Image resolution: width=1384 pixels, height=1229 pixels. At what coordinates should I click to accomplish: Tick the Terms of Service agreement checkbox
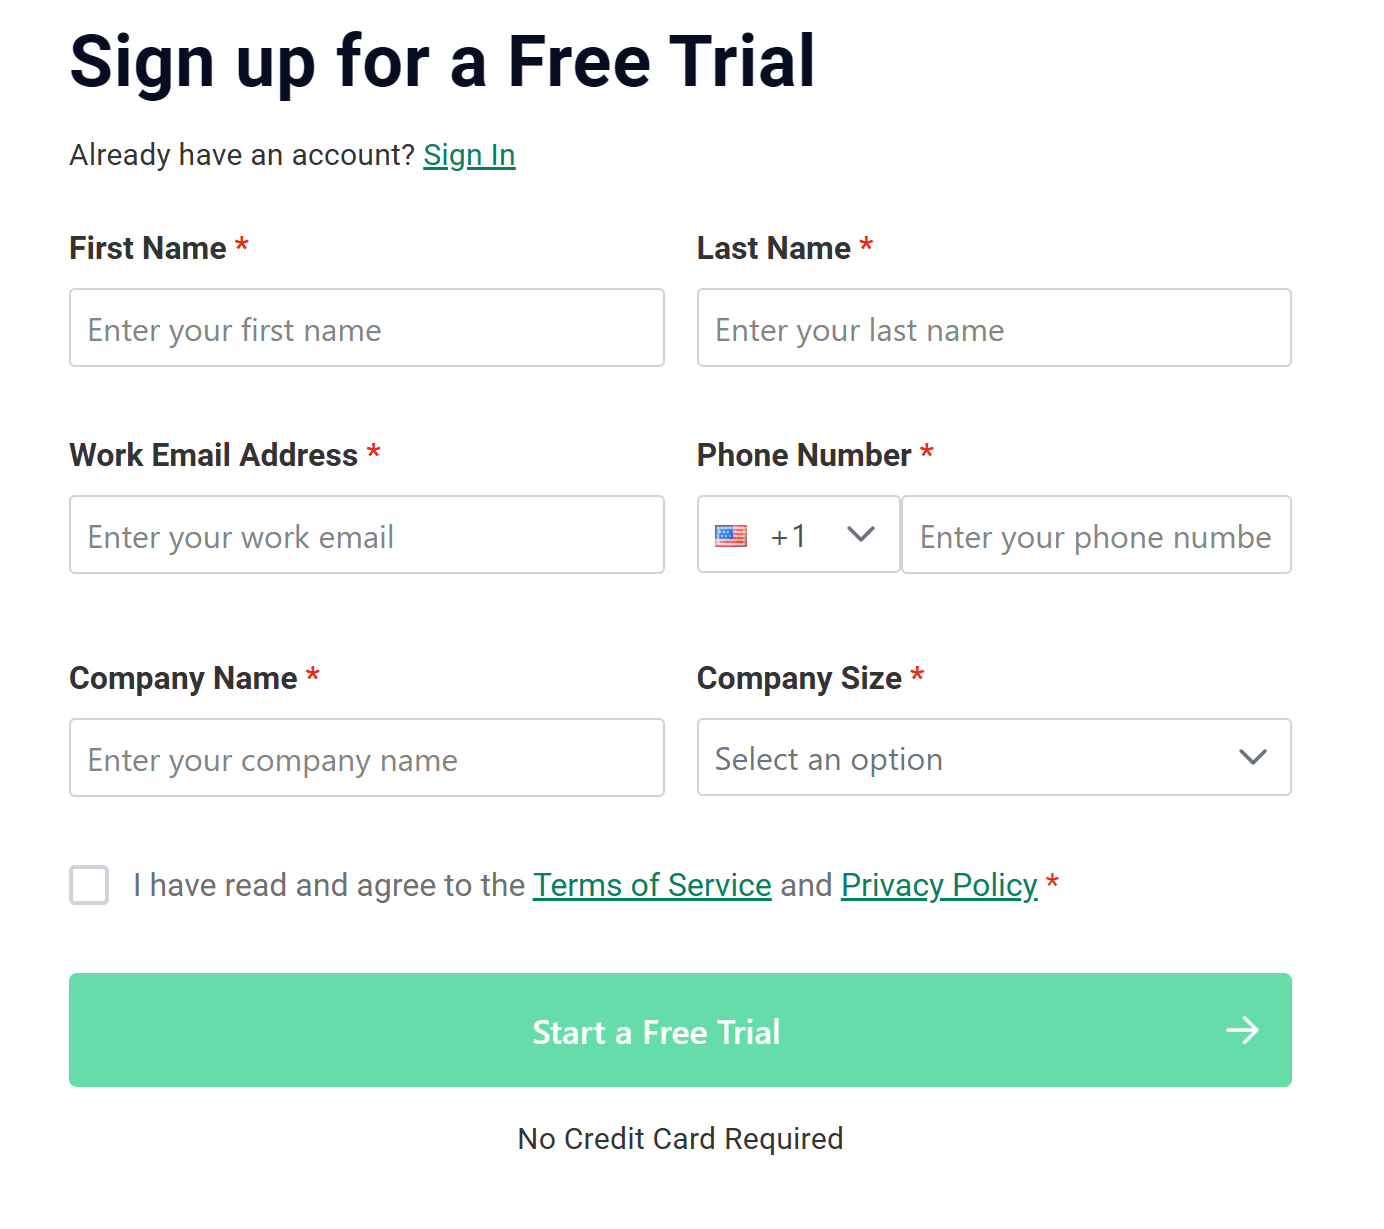(89, 885)
